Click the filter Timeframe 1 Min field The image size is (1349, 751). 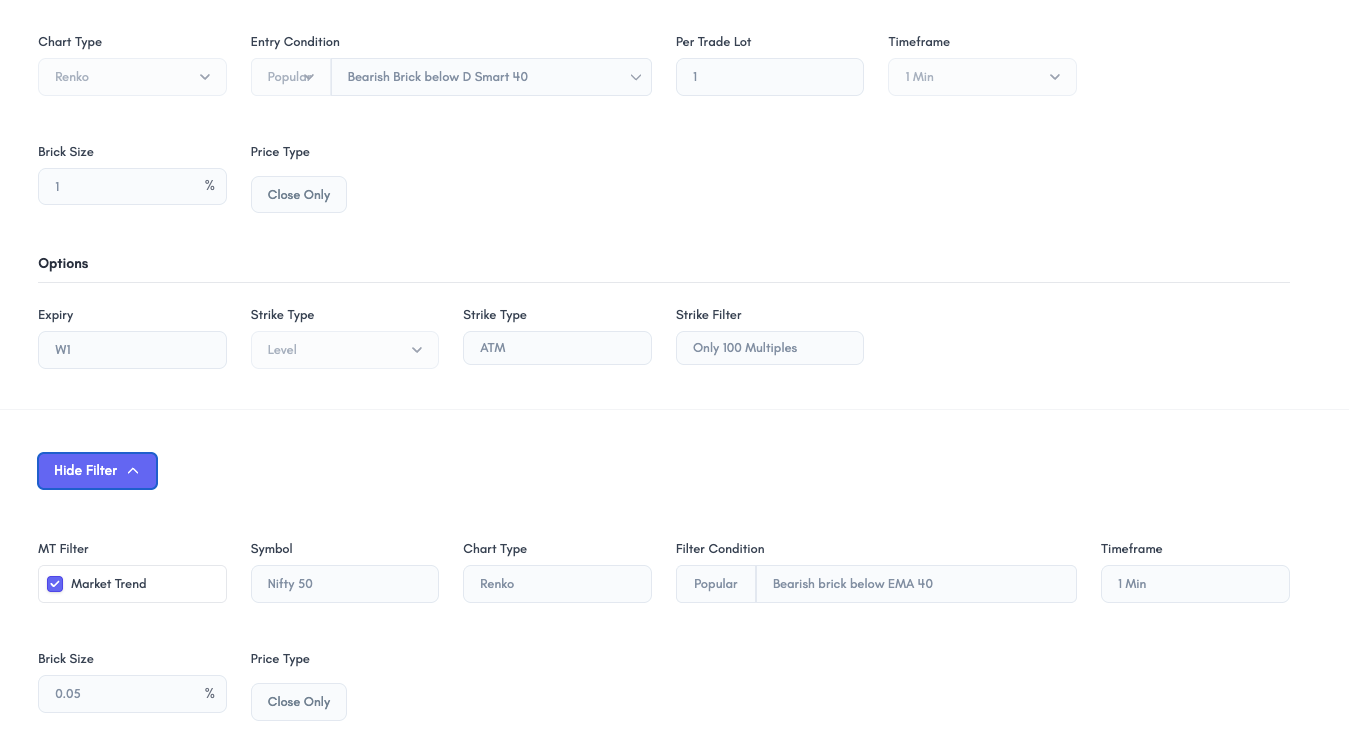click(1194, 584)
